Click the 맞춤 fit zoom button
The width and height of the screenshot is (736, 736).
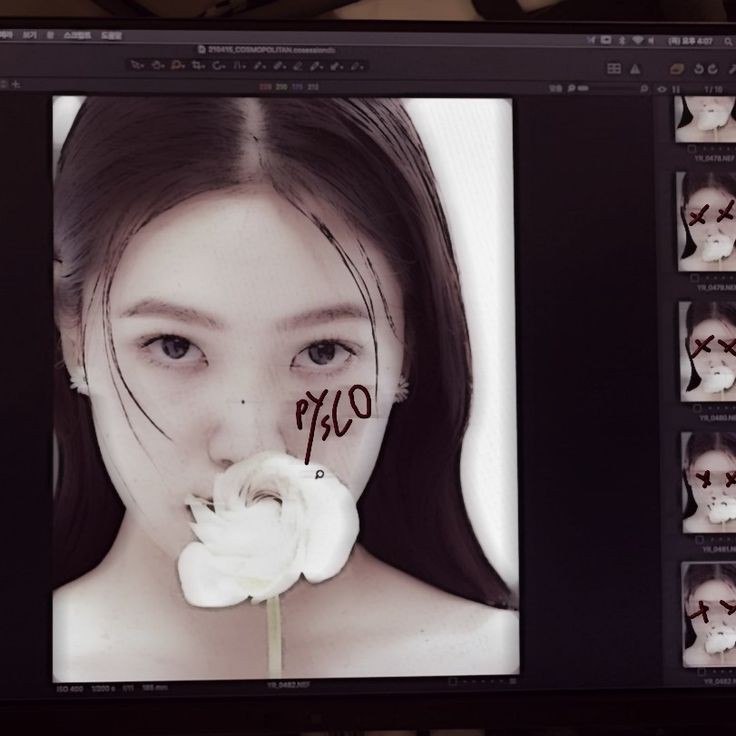[555, 88]
